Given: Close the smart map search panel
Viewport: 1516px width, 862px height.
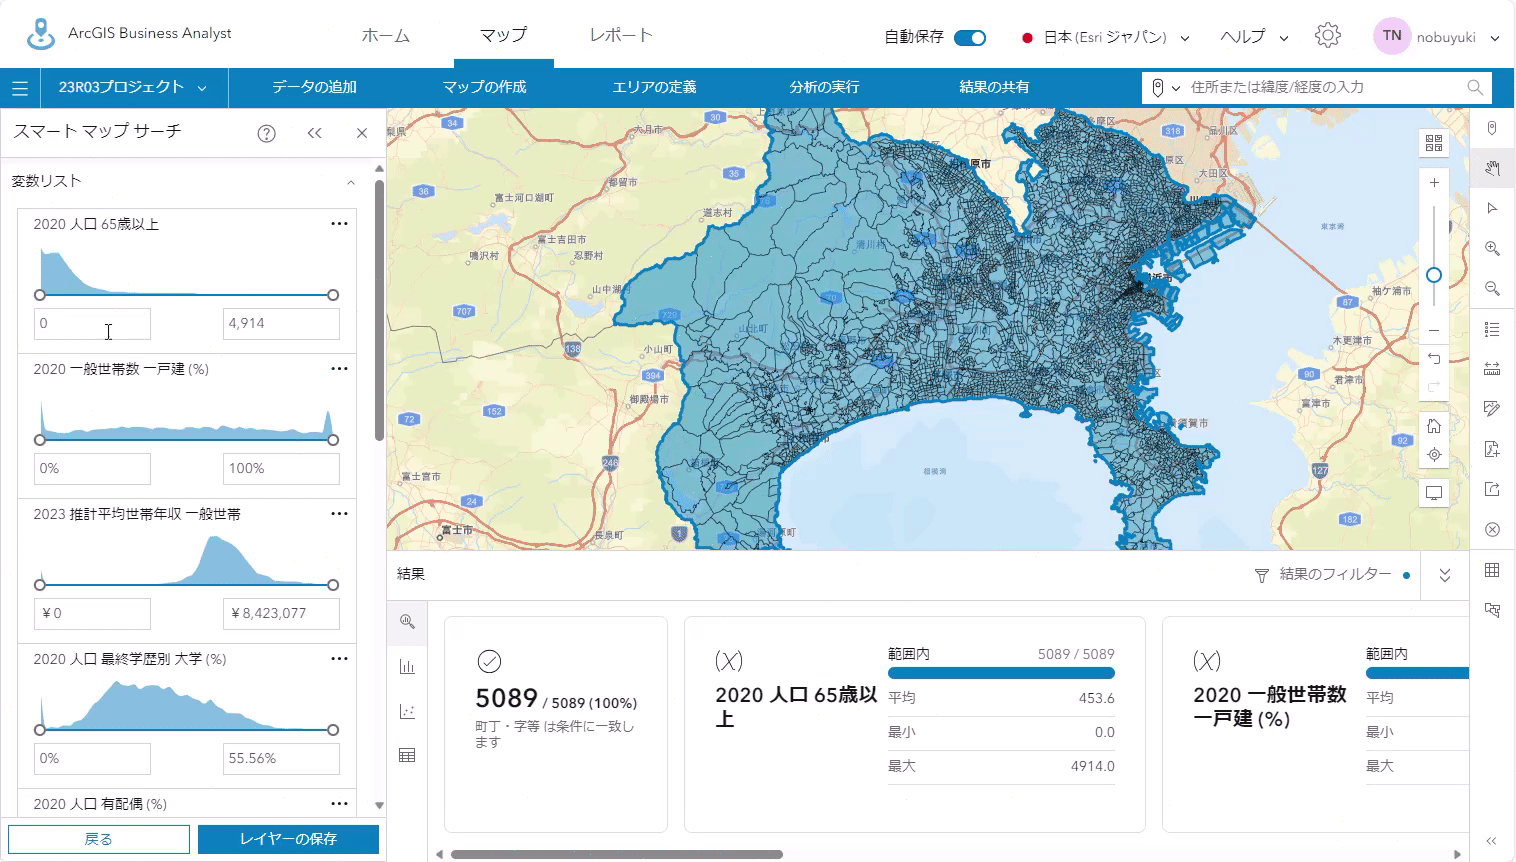Looking at the screenshot, I should (x=362, y=133).
